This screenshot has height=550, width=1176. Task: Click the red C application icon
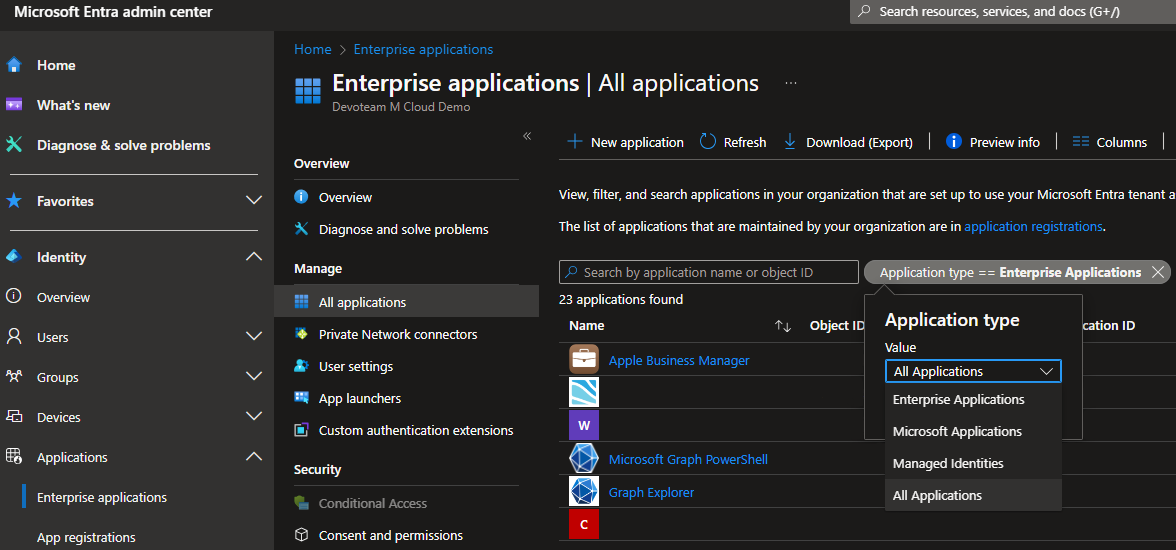584,524
